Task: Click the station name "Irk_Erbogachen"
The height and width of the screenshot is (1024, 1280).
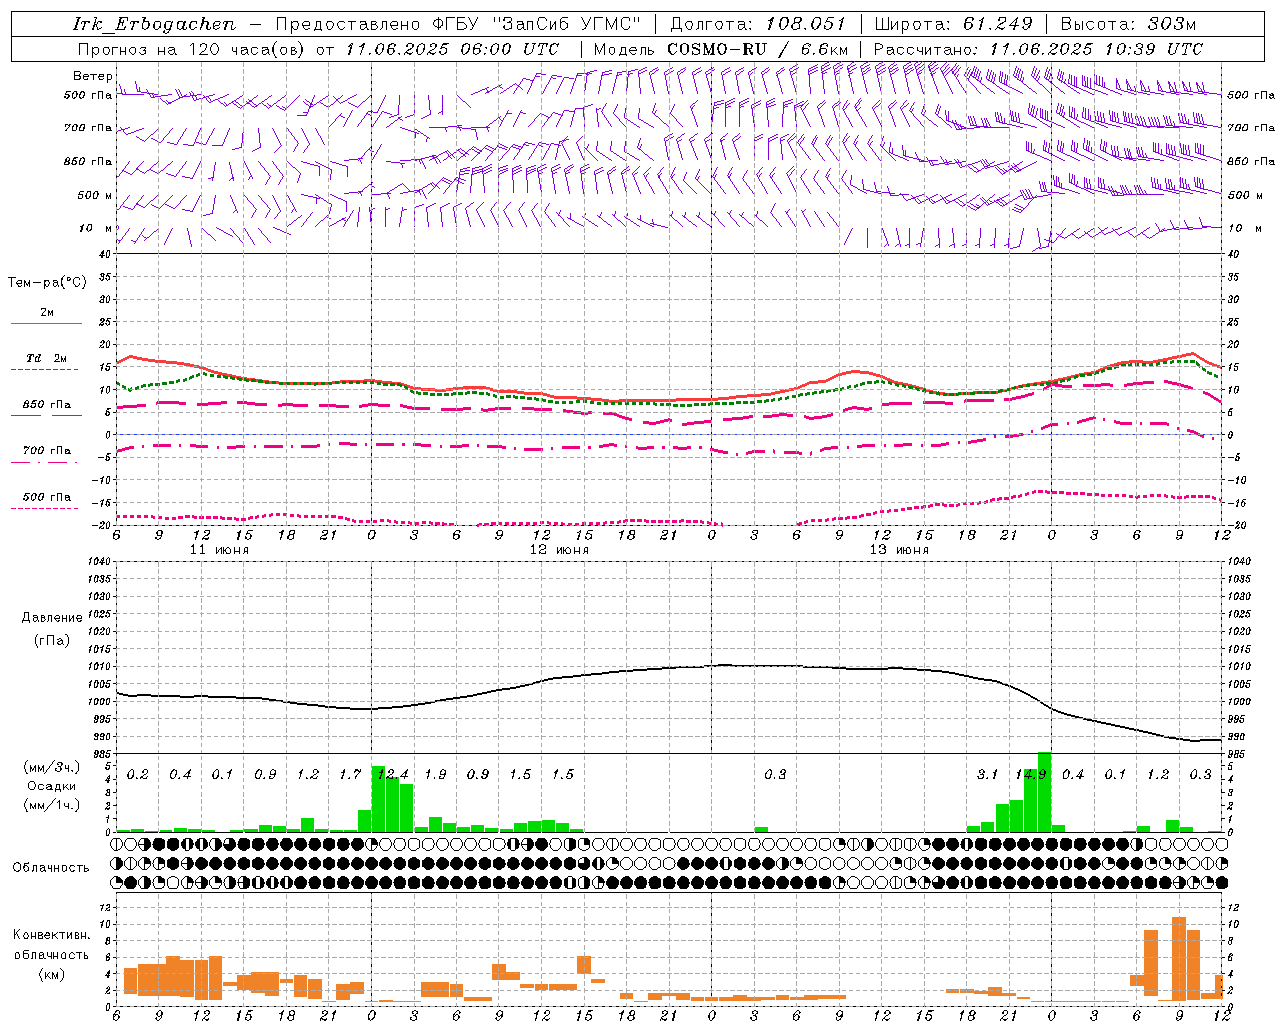Action: pyautogui.click(x=155, y=24)
